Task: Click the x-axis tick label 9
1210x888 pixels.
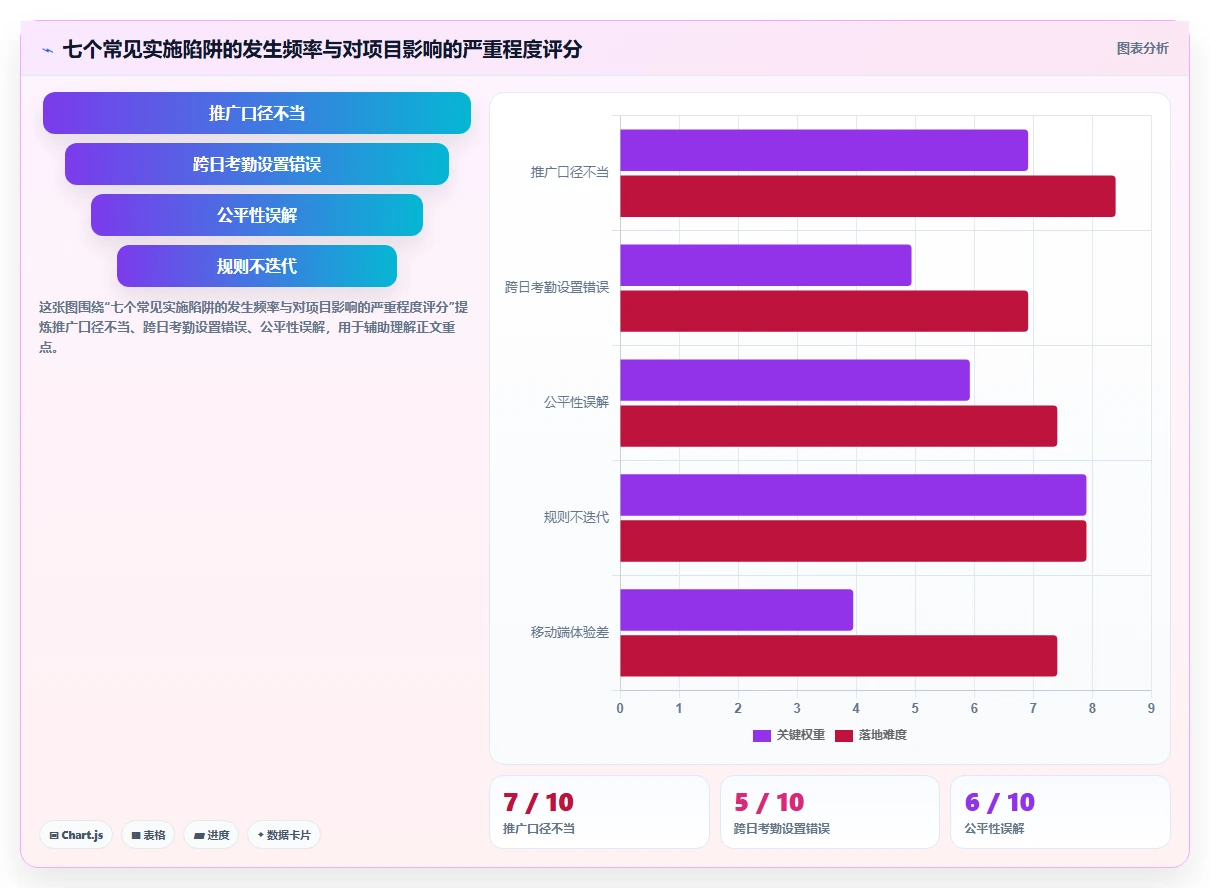Action: [1151, 708]
